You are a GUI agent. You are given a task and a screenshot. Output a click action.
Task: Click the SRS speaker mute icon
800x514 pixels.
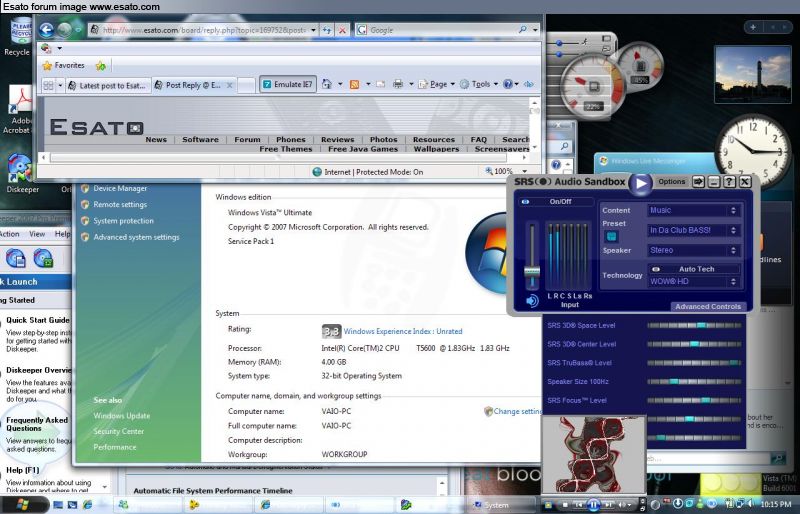(532, 301)
